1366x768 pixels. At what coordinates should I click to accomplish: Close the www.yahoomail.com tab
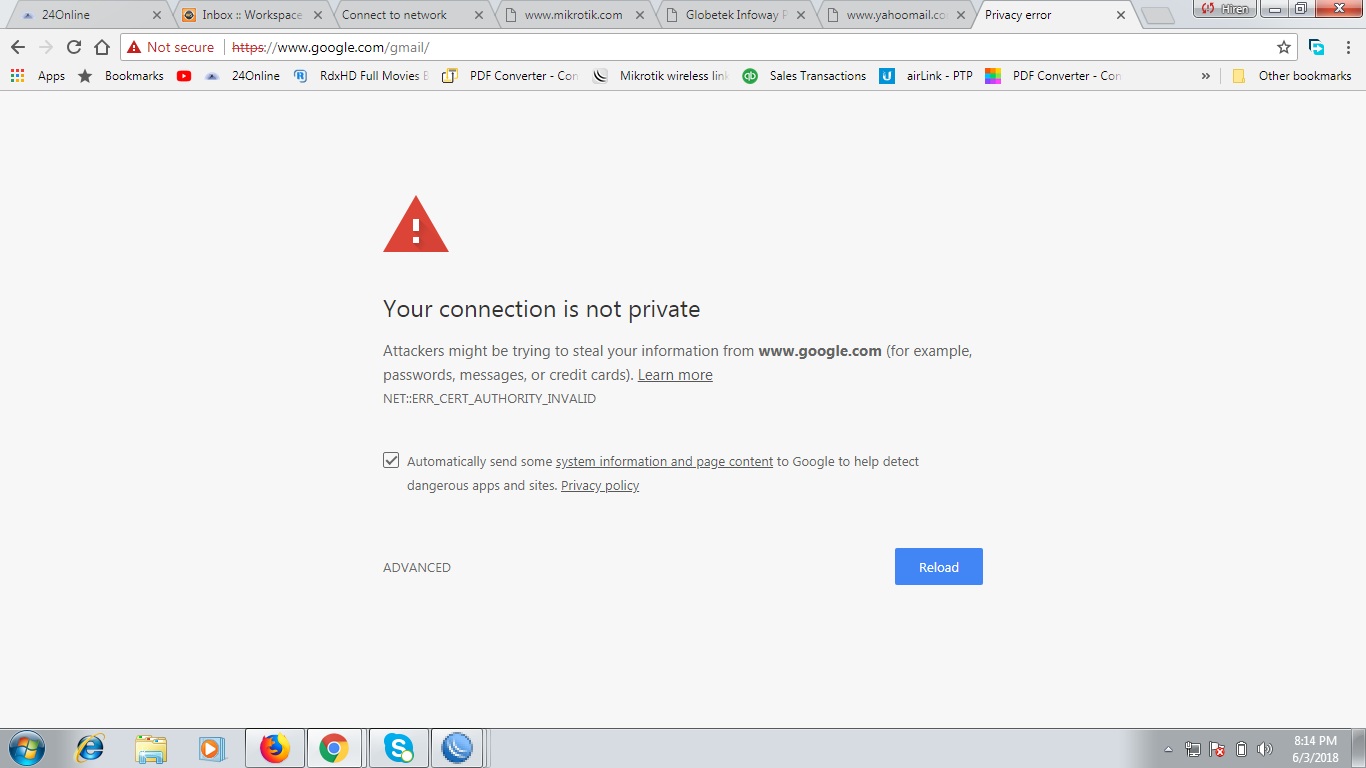point(962,15)
